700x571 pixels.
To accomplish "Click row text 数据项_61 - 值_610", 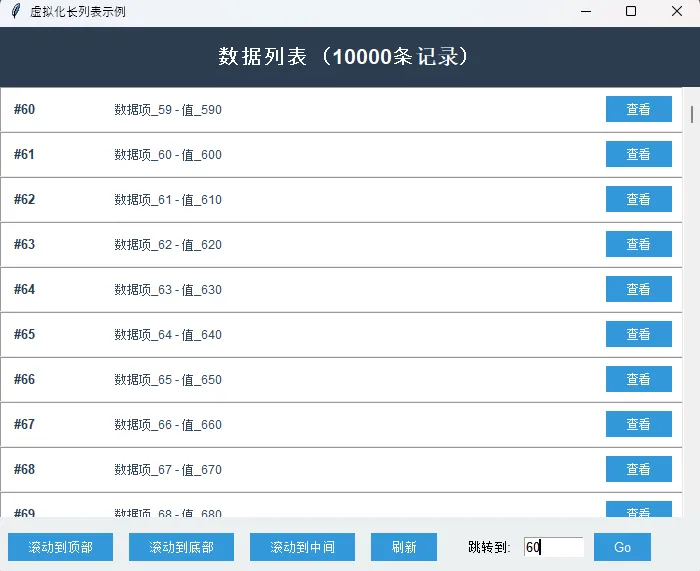I will click(168, 200).
